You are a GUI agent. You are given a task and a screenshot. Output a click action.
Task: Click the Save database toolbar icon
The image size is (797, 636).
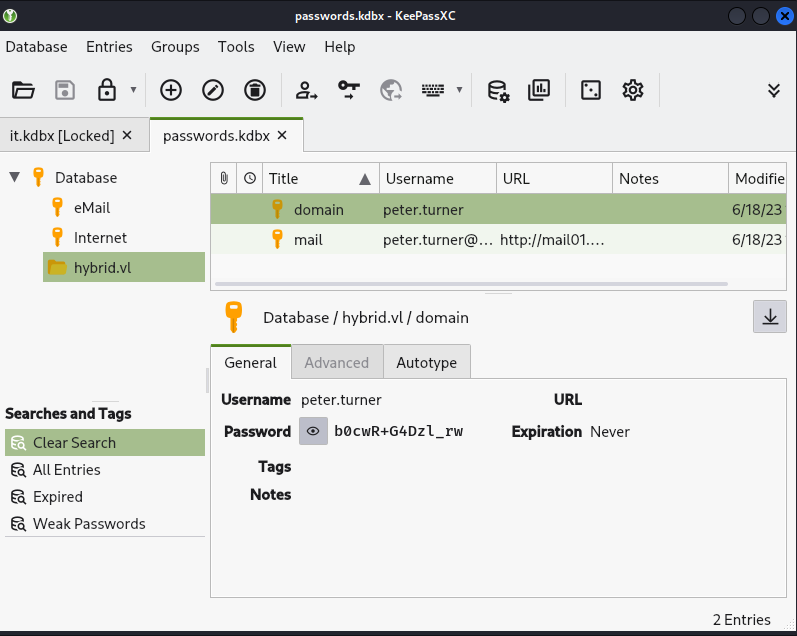point(65,90)
